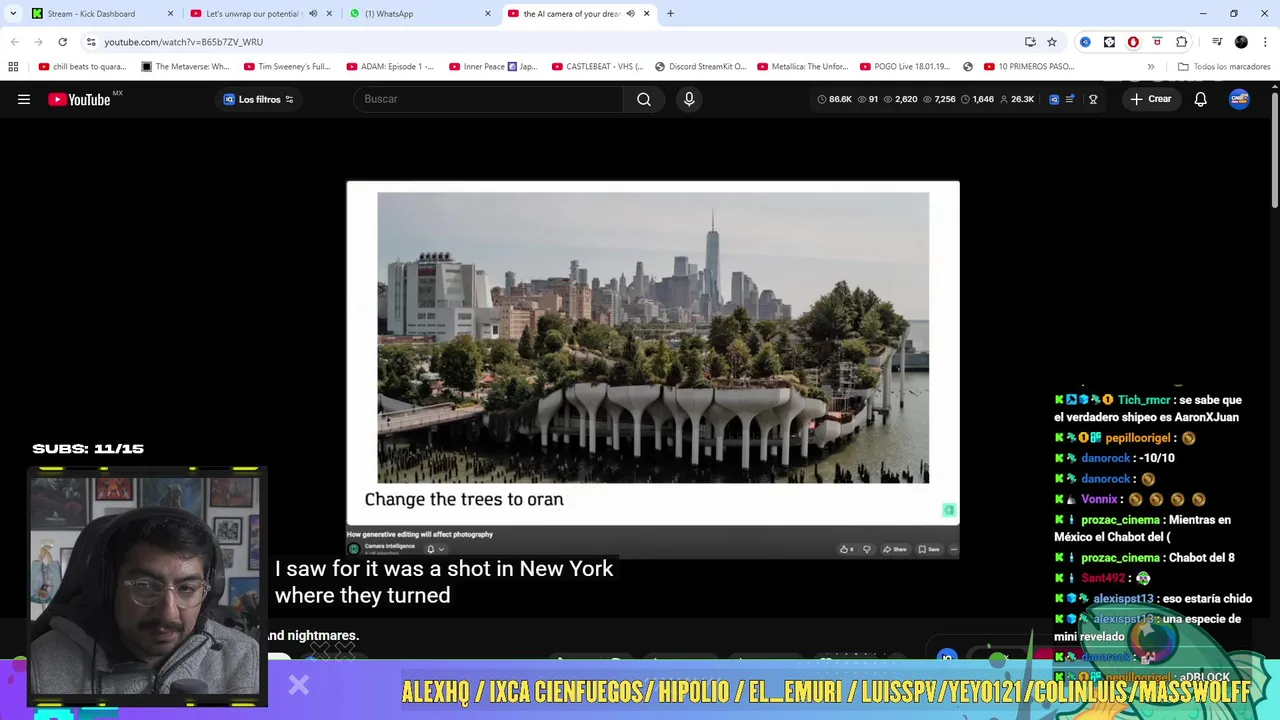Show more bookmarks with the double chevron
This screenshot has height=720, width=1280.
point(1151,67)
